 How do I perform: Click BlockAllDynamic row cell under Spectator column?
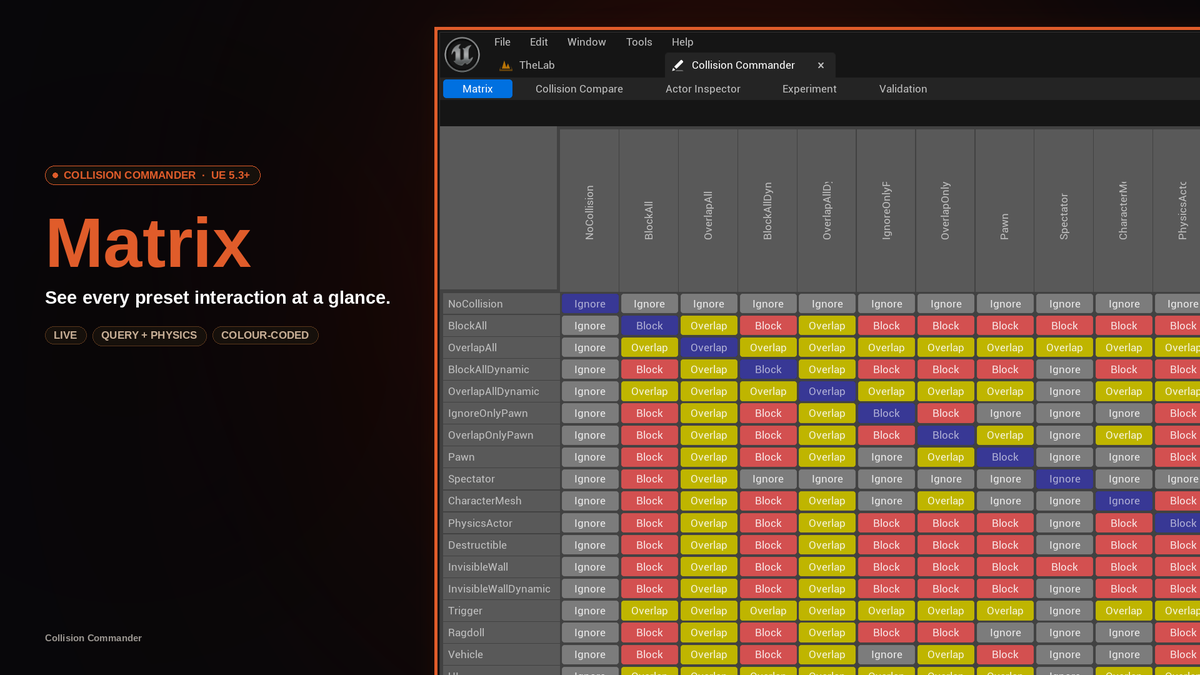(x=1064, y=370)
